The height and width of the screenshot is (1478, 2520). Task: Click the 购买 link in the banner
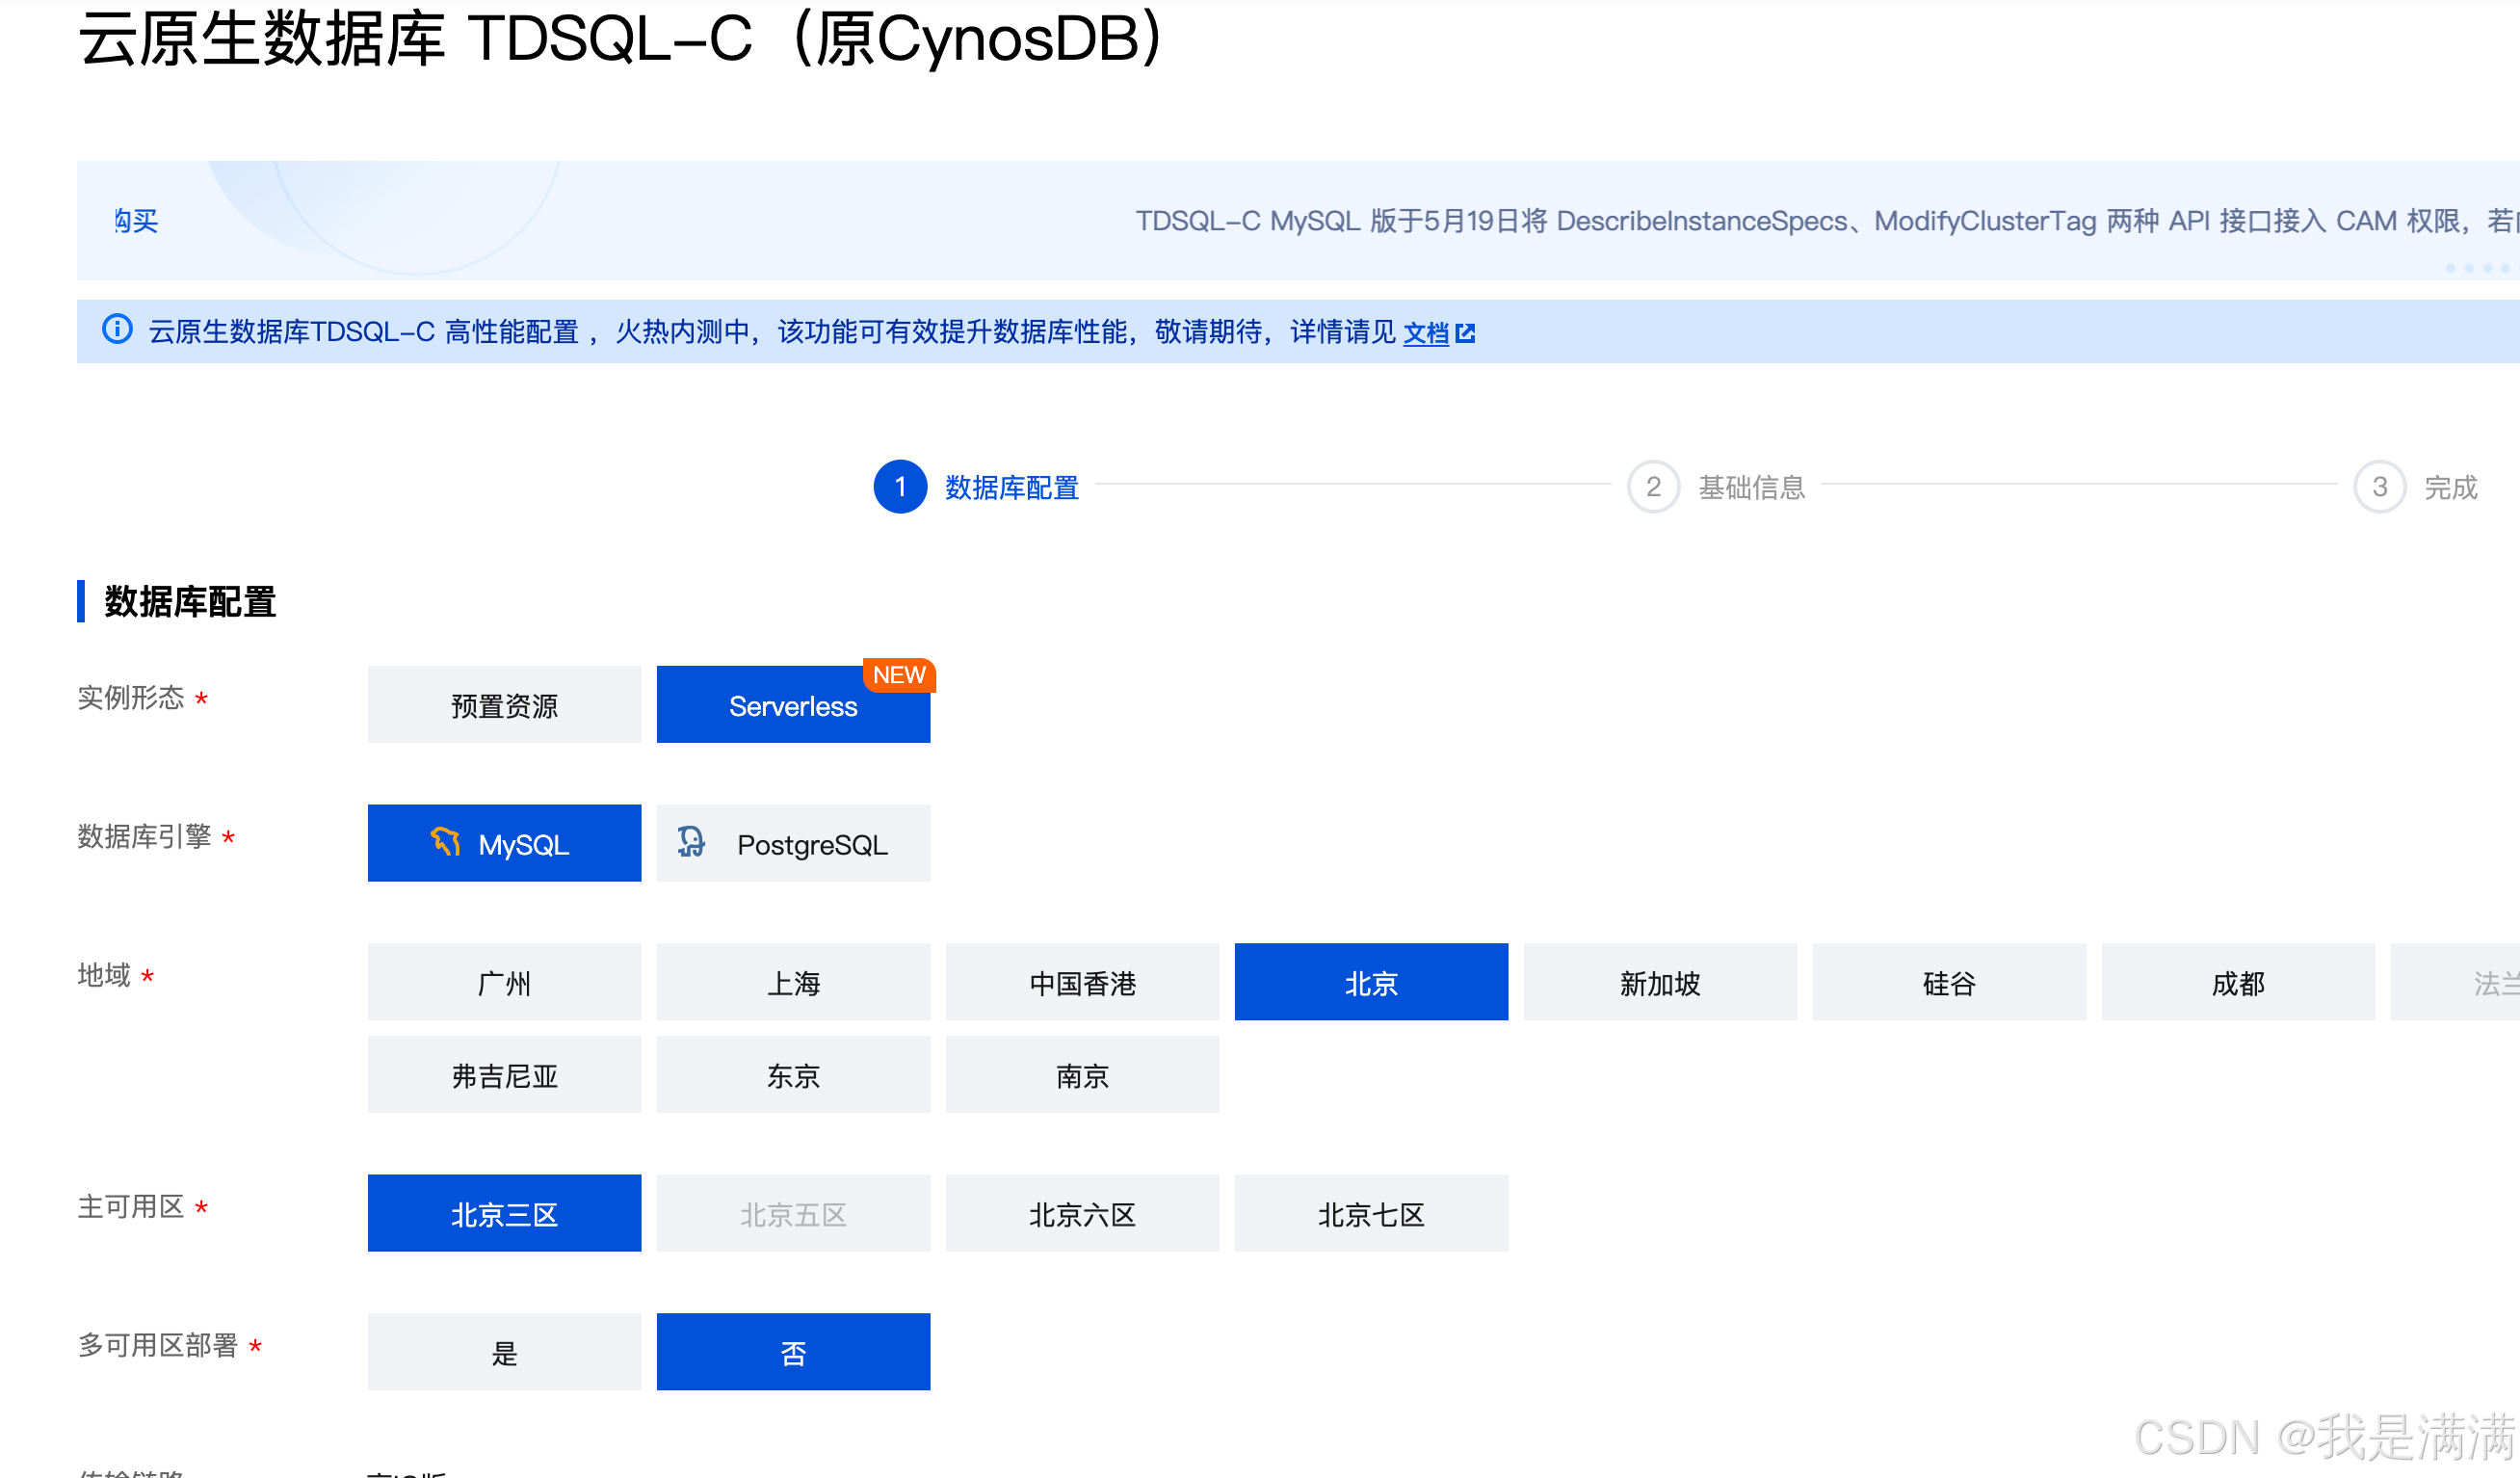pos(136,221)
